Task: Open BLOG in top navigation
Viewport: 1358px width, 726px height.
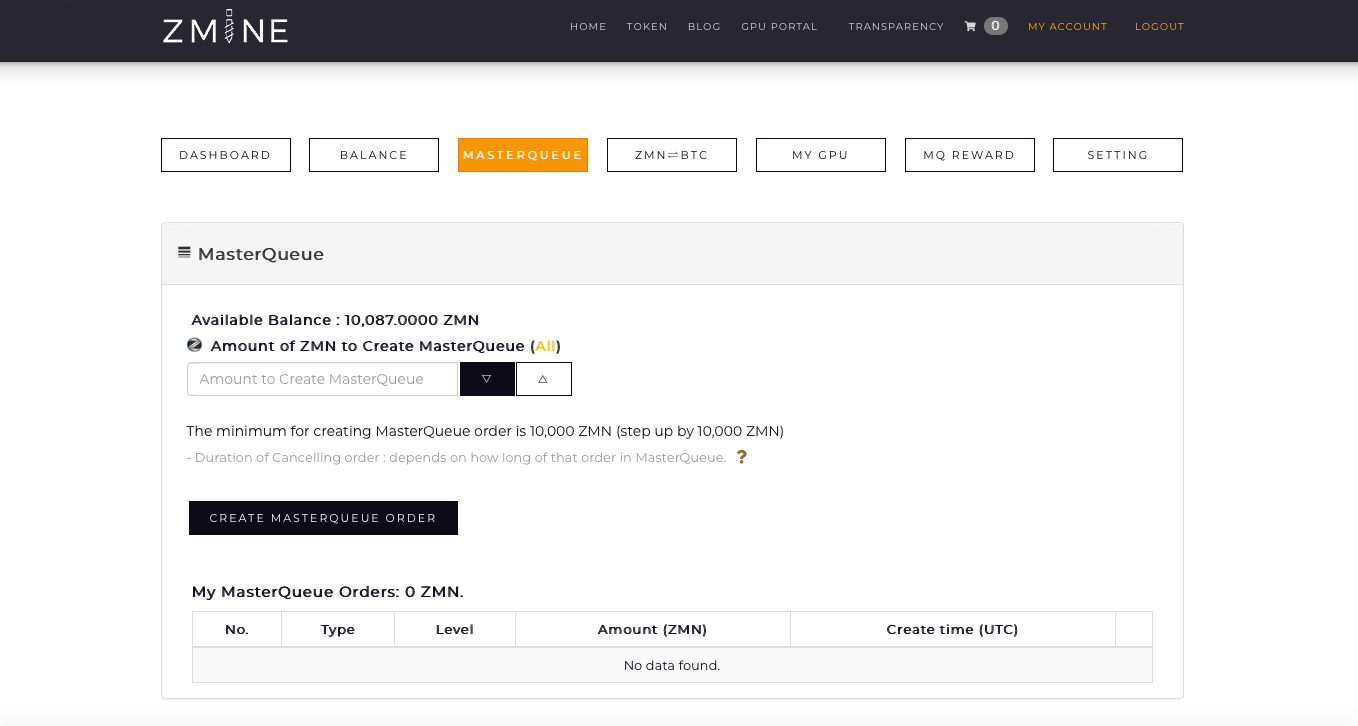Action: [704, 27]
